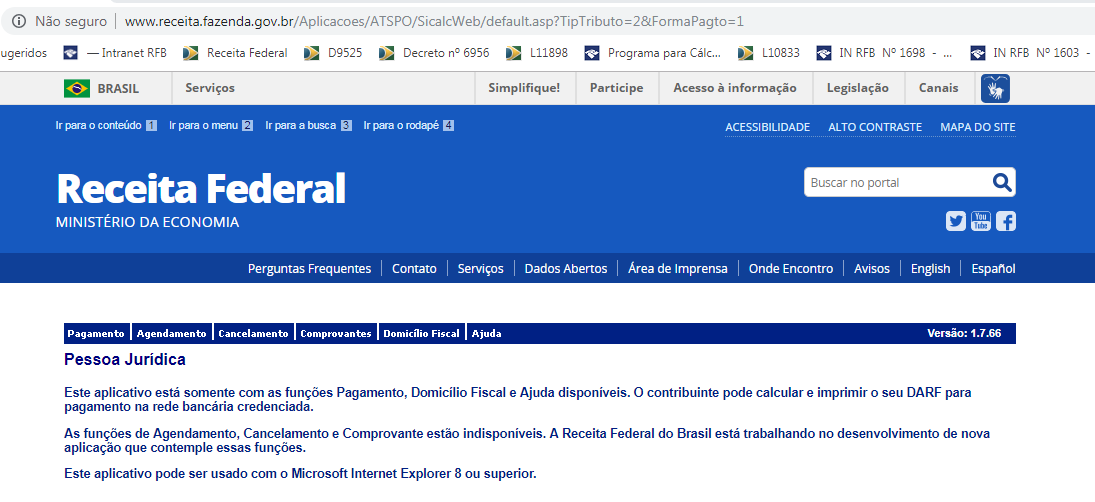Screen dimensions: 1095x502
Task: Open the YouTube icon in the header
Action: pos(980,221)
